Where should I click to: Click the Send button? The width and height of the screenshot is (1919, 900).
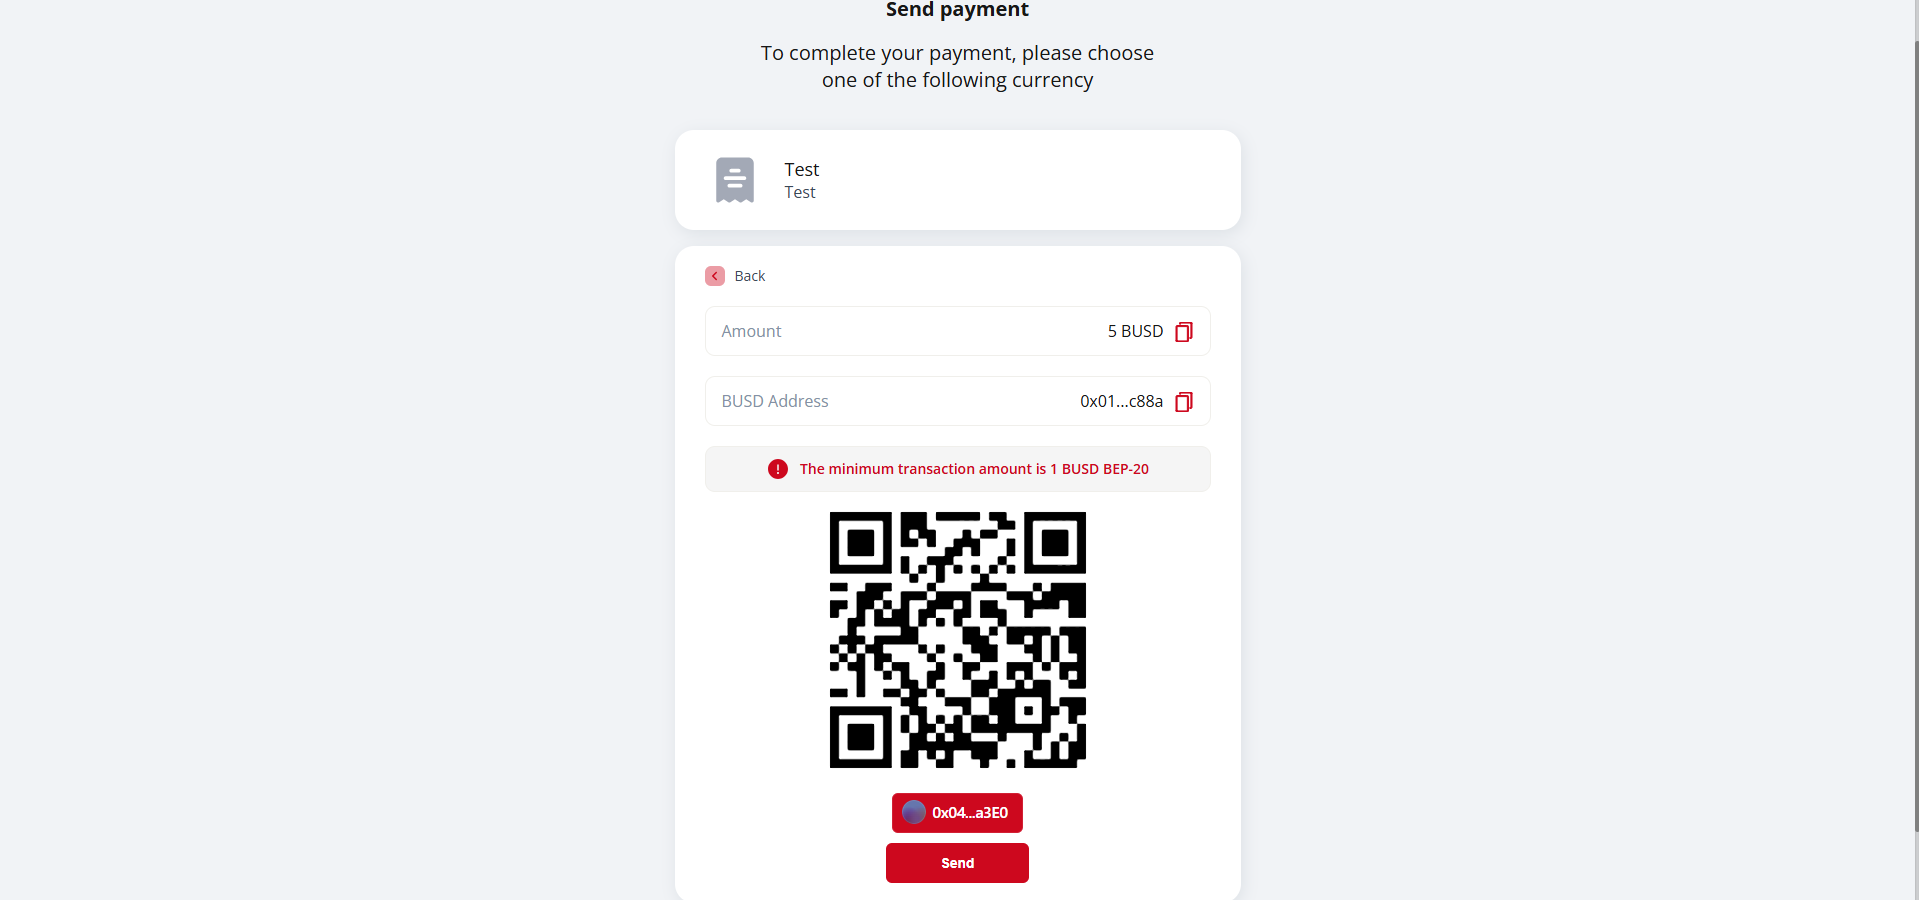pos(957,863)
